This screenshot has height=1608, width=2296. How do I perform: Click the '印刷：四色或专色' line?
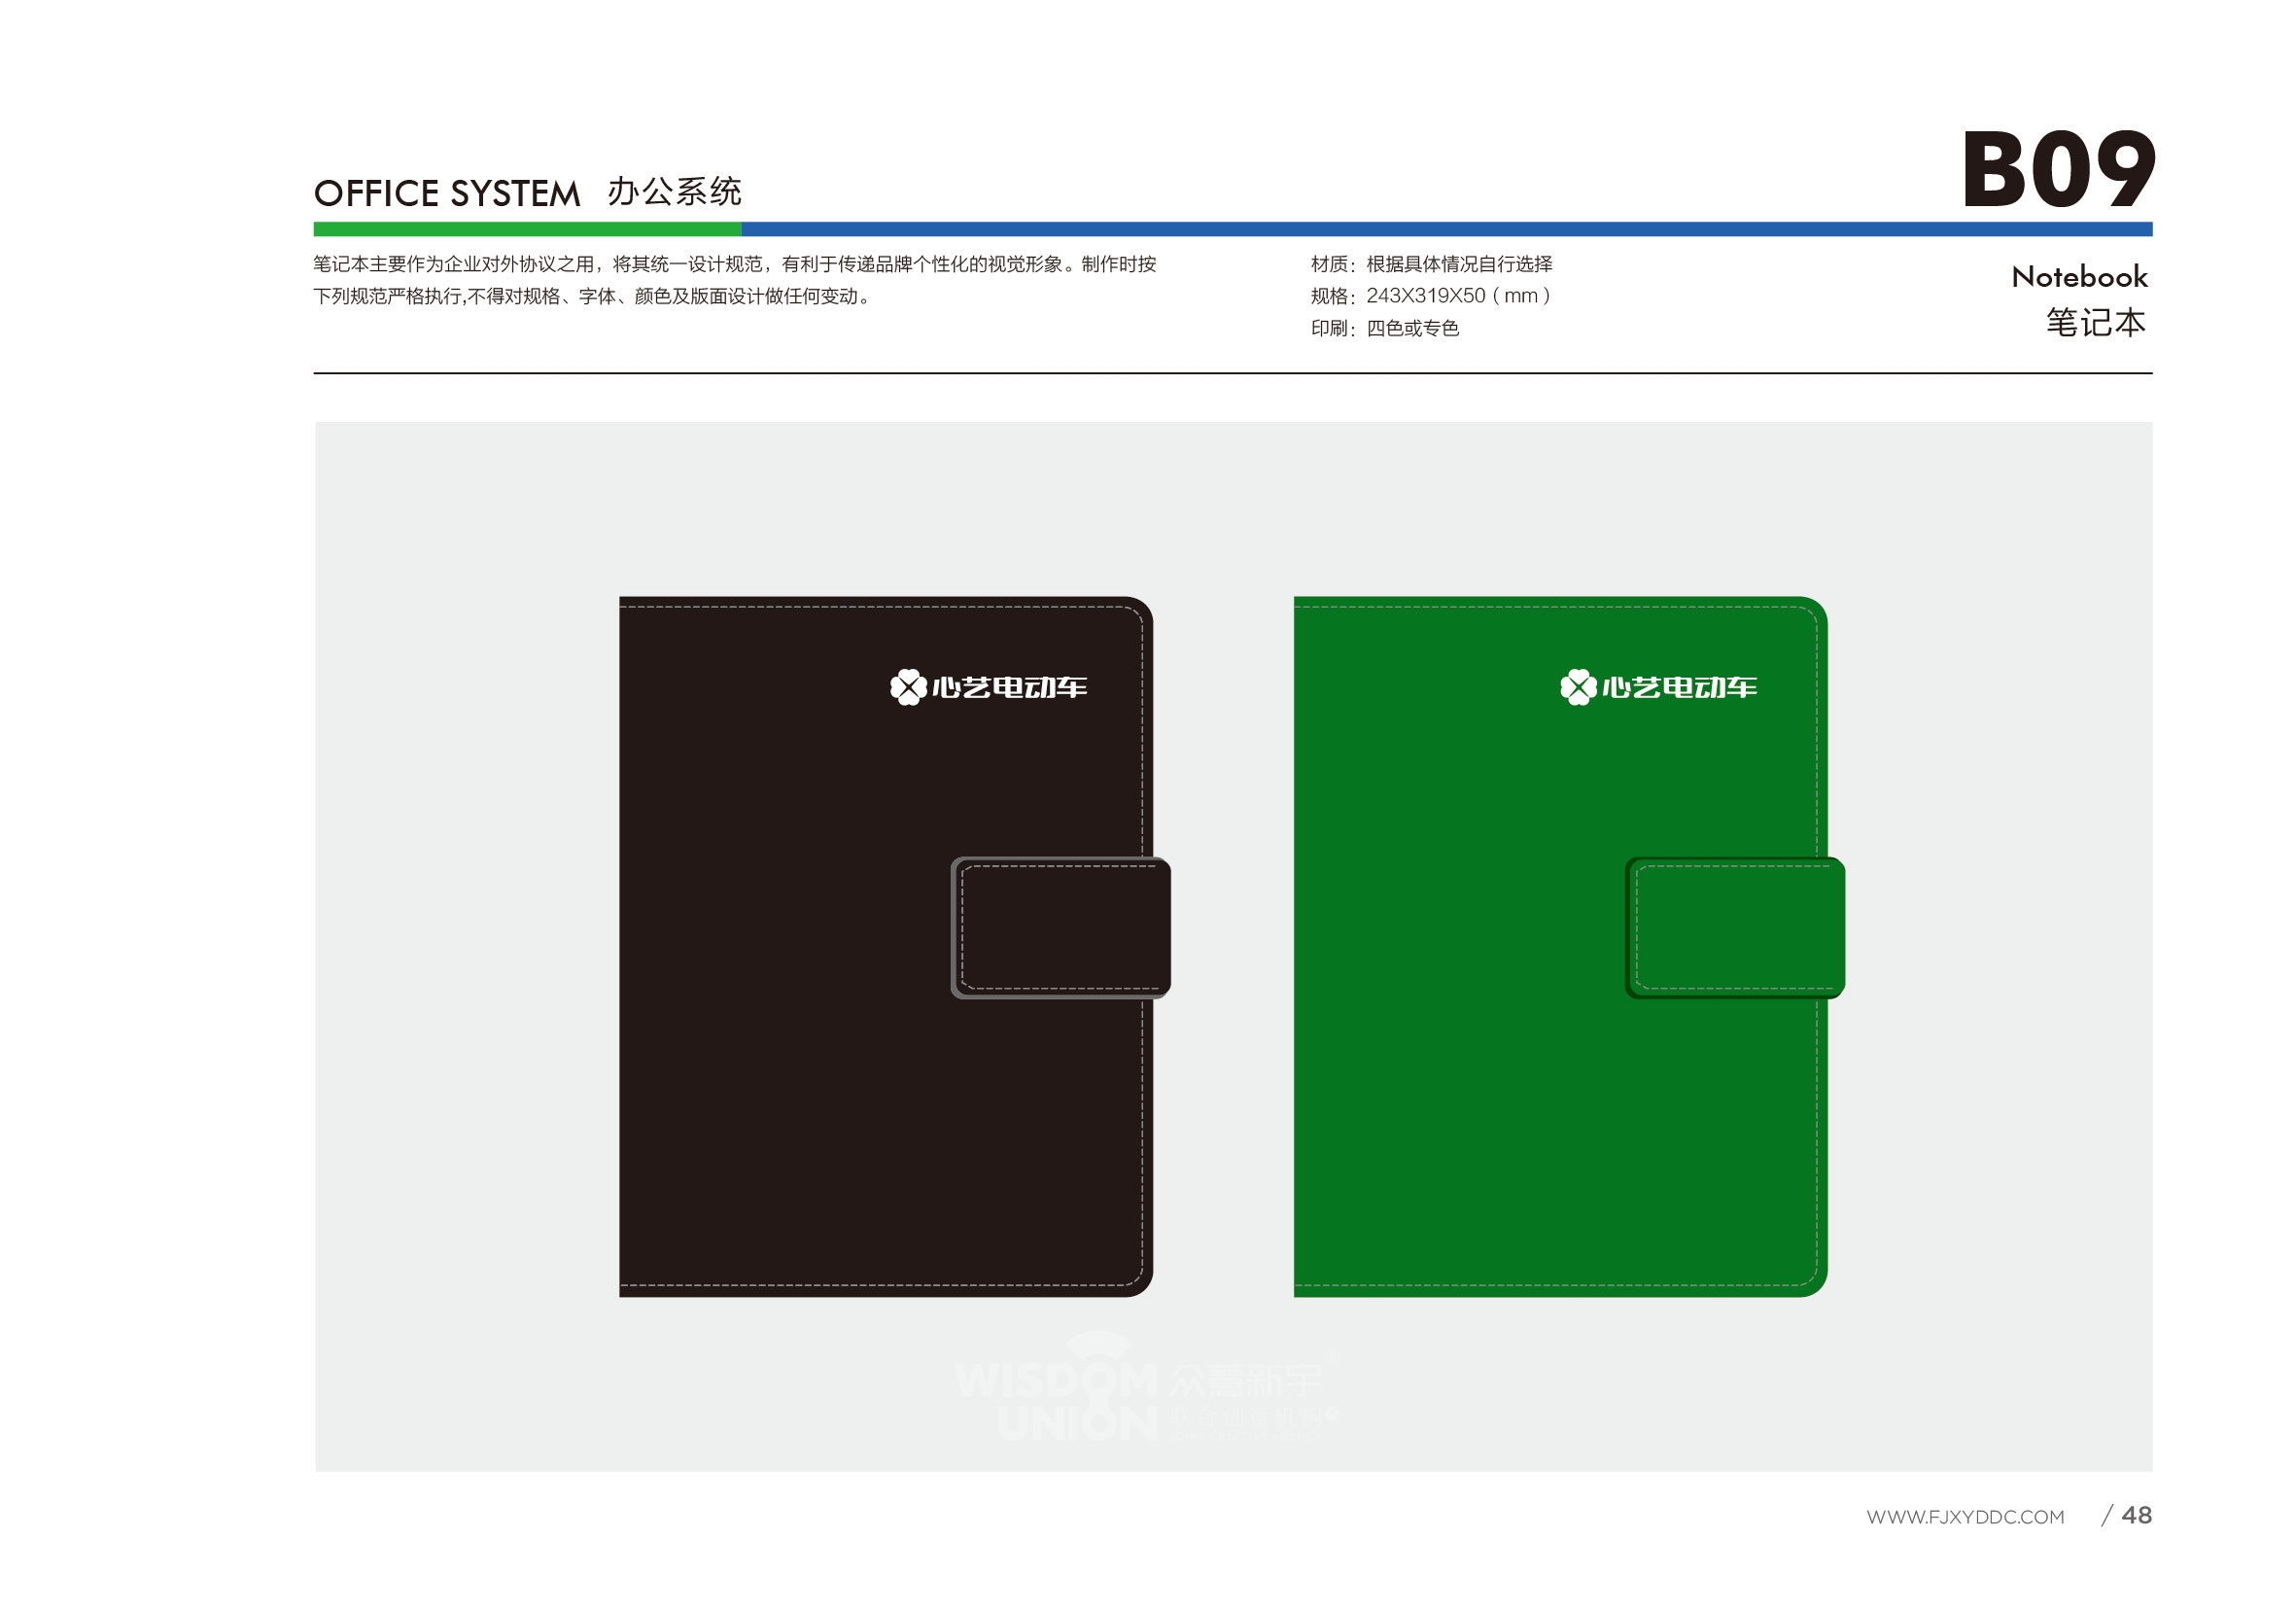pyautogui.click(x=1385, y=328)
